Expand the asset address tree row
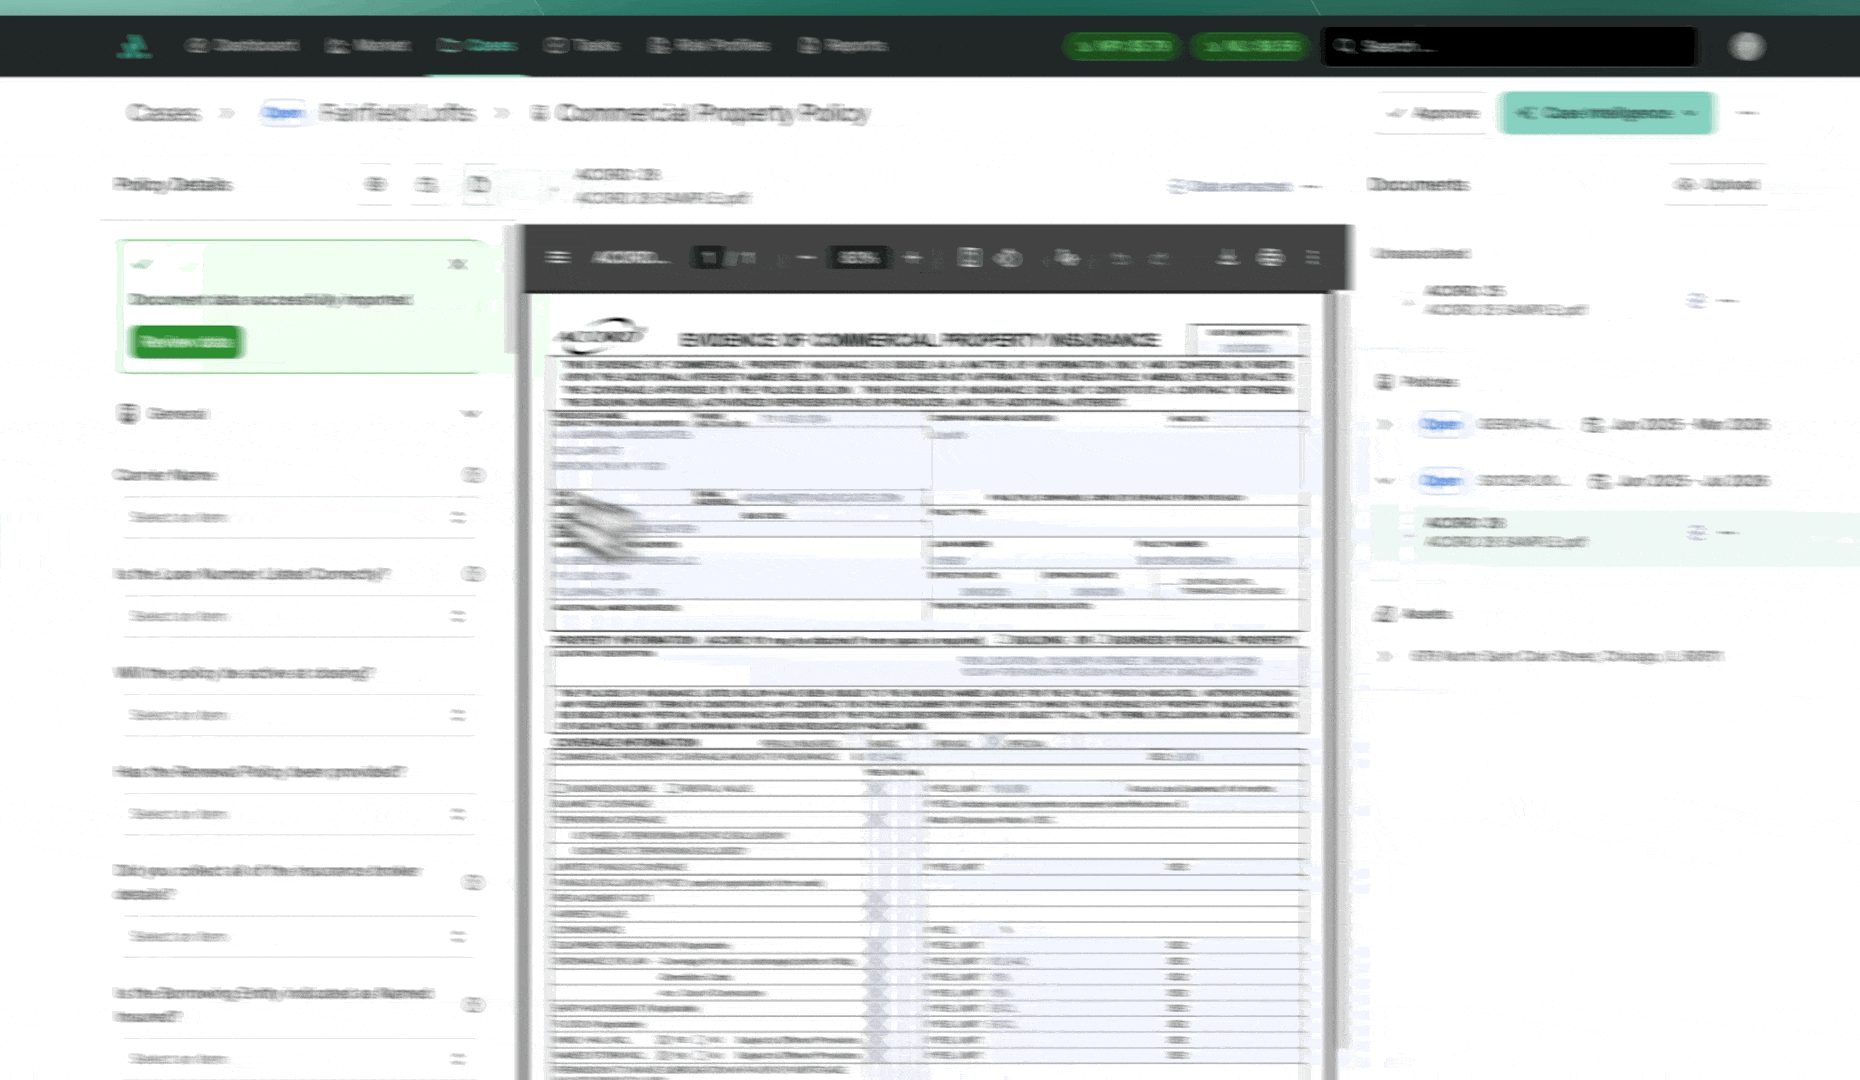Screen dimensions: 1860x1080 point(1385,657)
